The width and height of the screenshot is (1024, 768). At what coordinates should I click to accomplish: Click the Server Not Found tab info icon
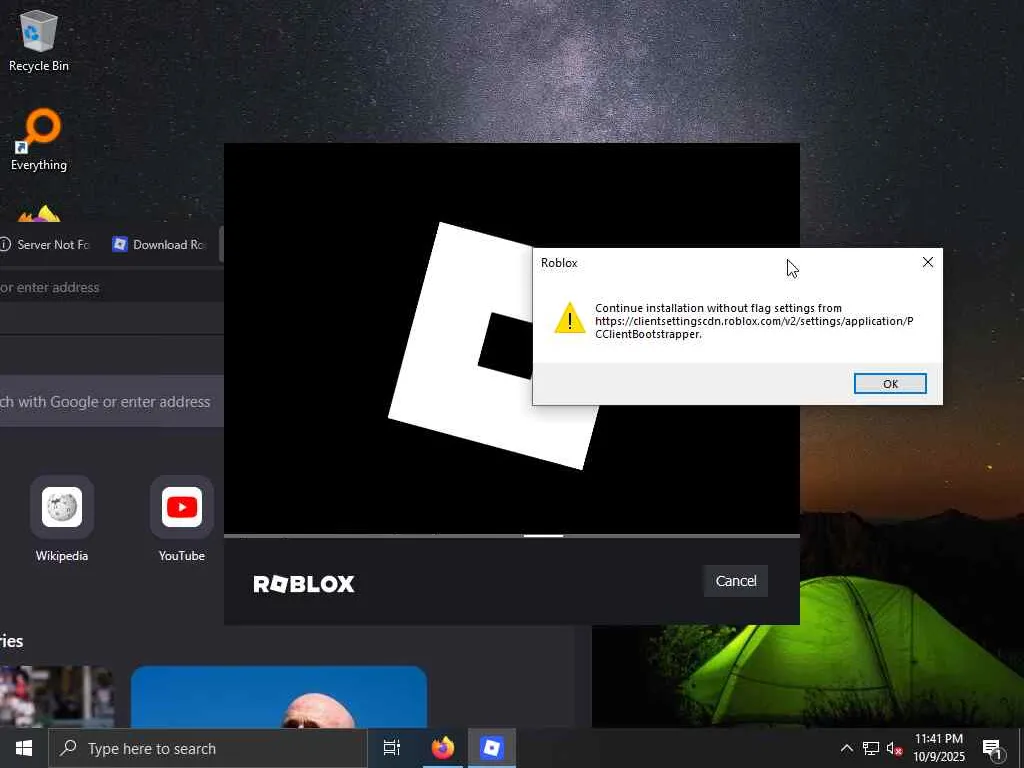click(5, 244)
